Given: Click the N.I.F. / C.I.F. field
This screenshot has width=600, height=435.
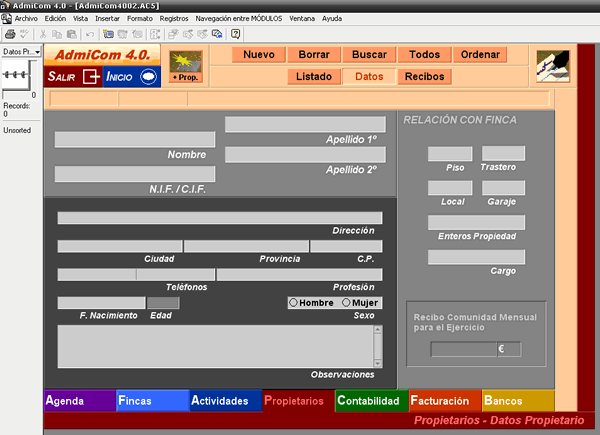Looking at the screenshot, I should click(x=135, y=174).
